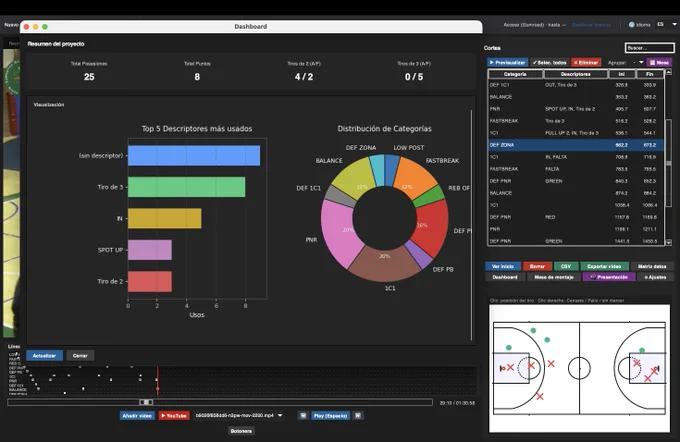This screenshot has height=442, width=680.
Task: Select the FASTBREAK FALTA row
Action: 576,169
